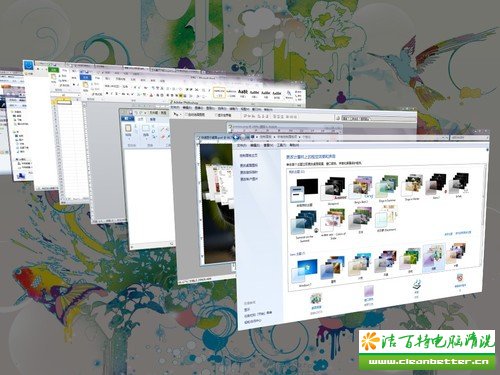
Task: Open Desktop Background icon in Personalization window
Action: (316, 299)
